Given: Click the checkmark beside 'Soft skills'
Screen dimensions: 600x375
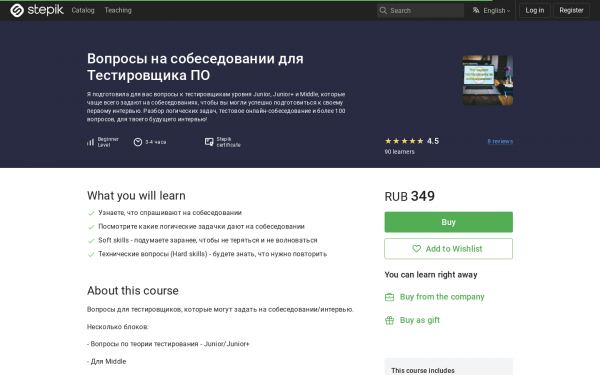Looking at the screenshot, I should (91, 241).
